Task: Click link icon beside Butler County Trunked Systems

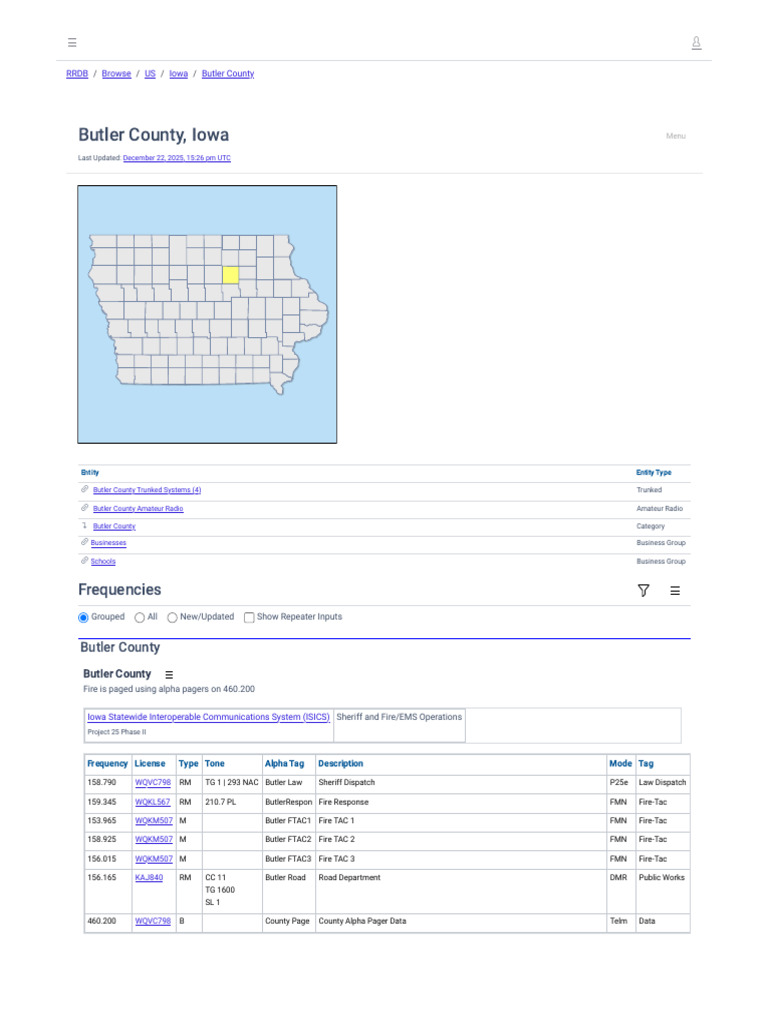Action: (85, 489)
